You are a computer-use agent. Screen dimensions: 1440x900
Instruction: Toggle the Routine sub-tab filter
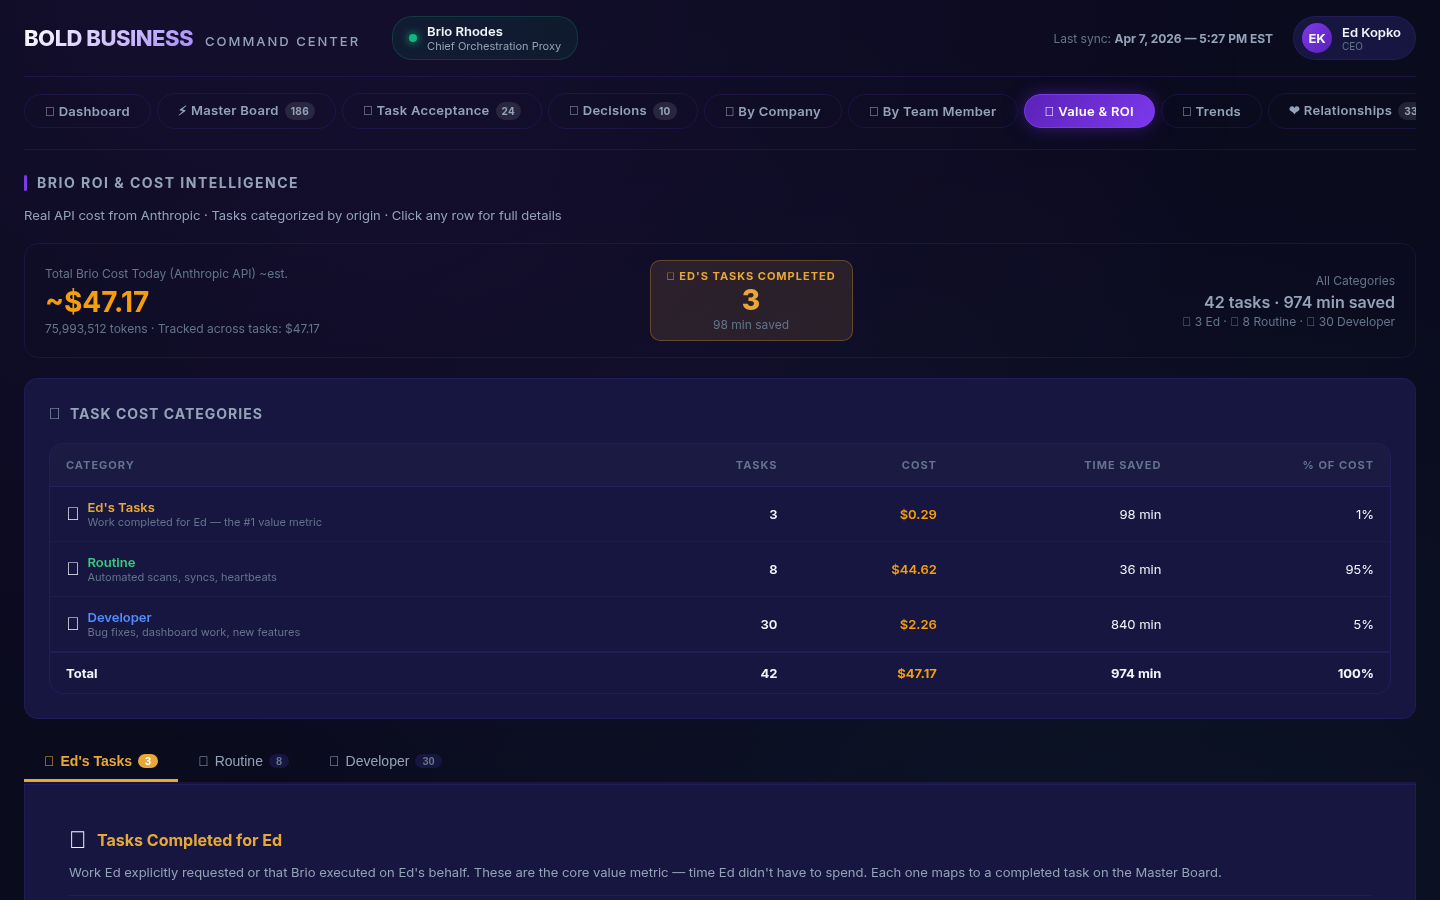(x=243, y=761)
